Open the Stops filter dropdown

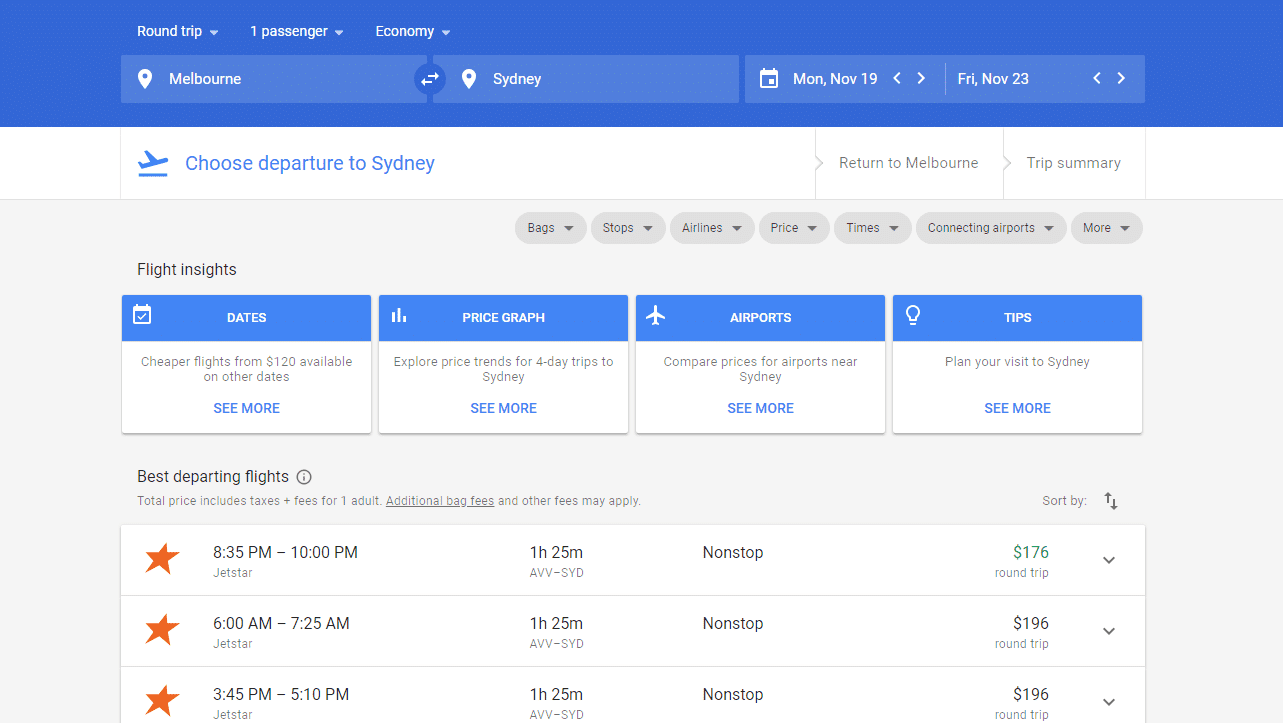[627, 228]
